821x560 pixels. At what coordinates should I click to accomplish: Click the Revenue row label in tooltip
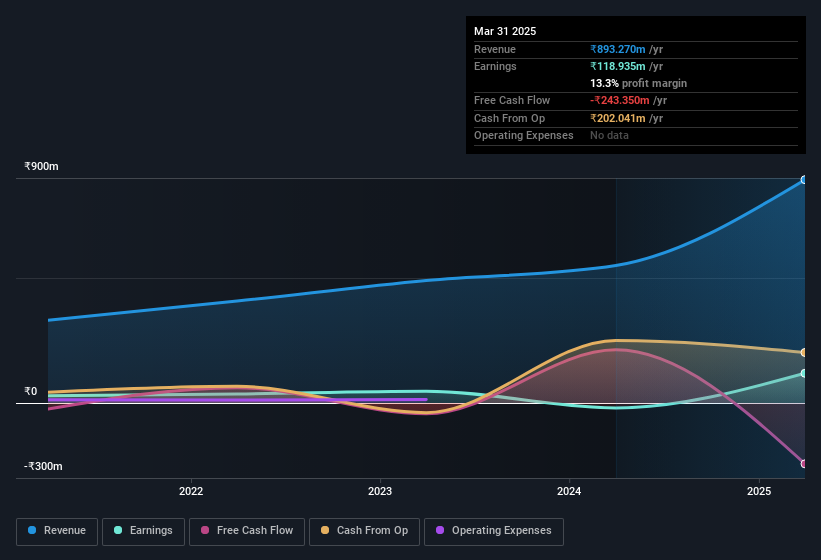pos(495,49)
